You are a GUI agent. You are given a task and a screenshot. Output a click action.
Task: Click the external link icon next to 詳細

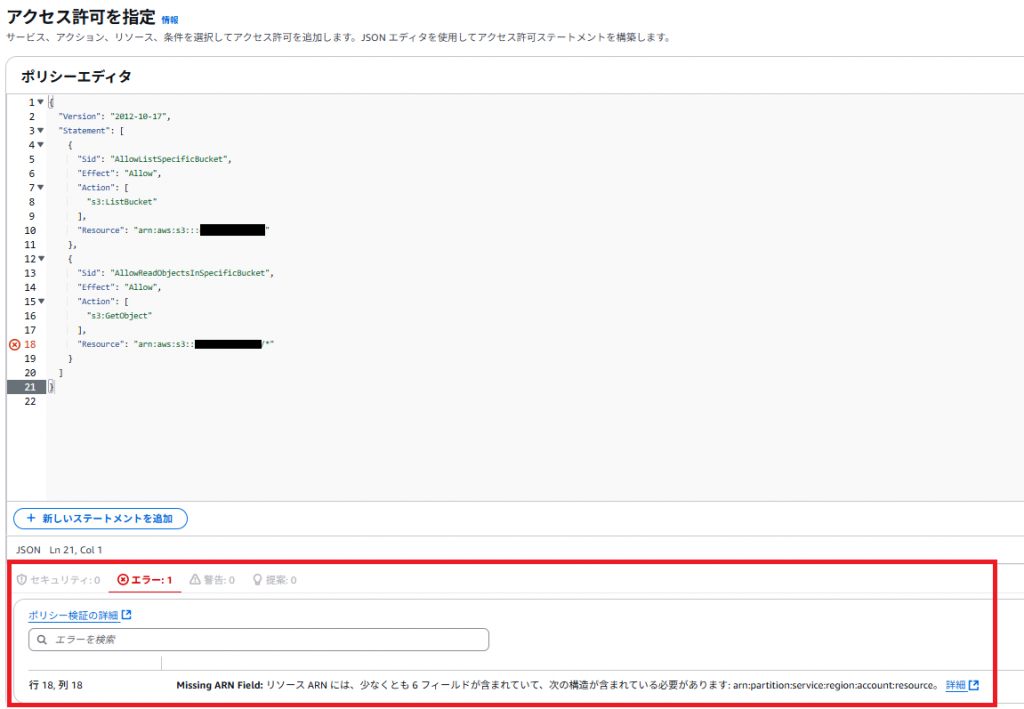(x=973, y=685)
